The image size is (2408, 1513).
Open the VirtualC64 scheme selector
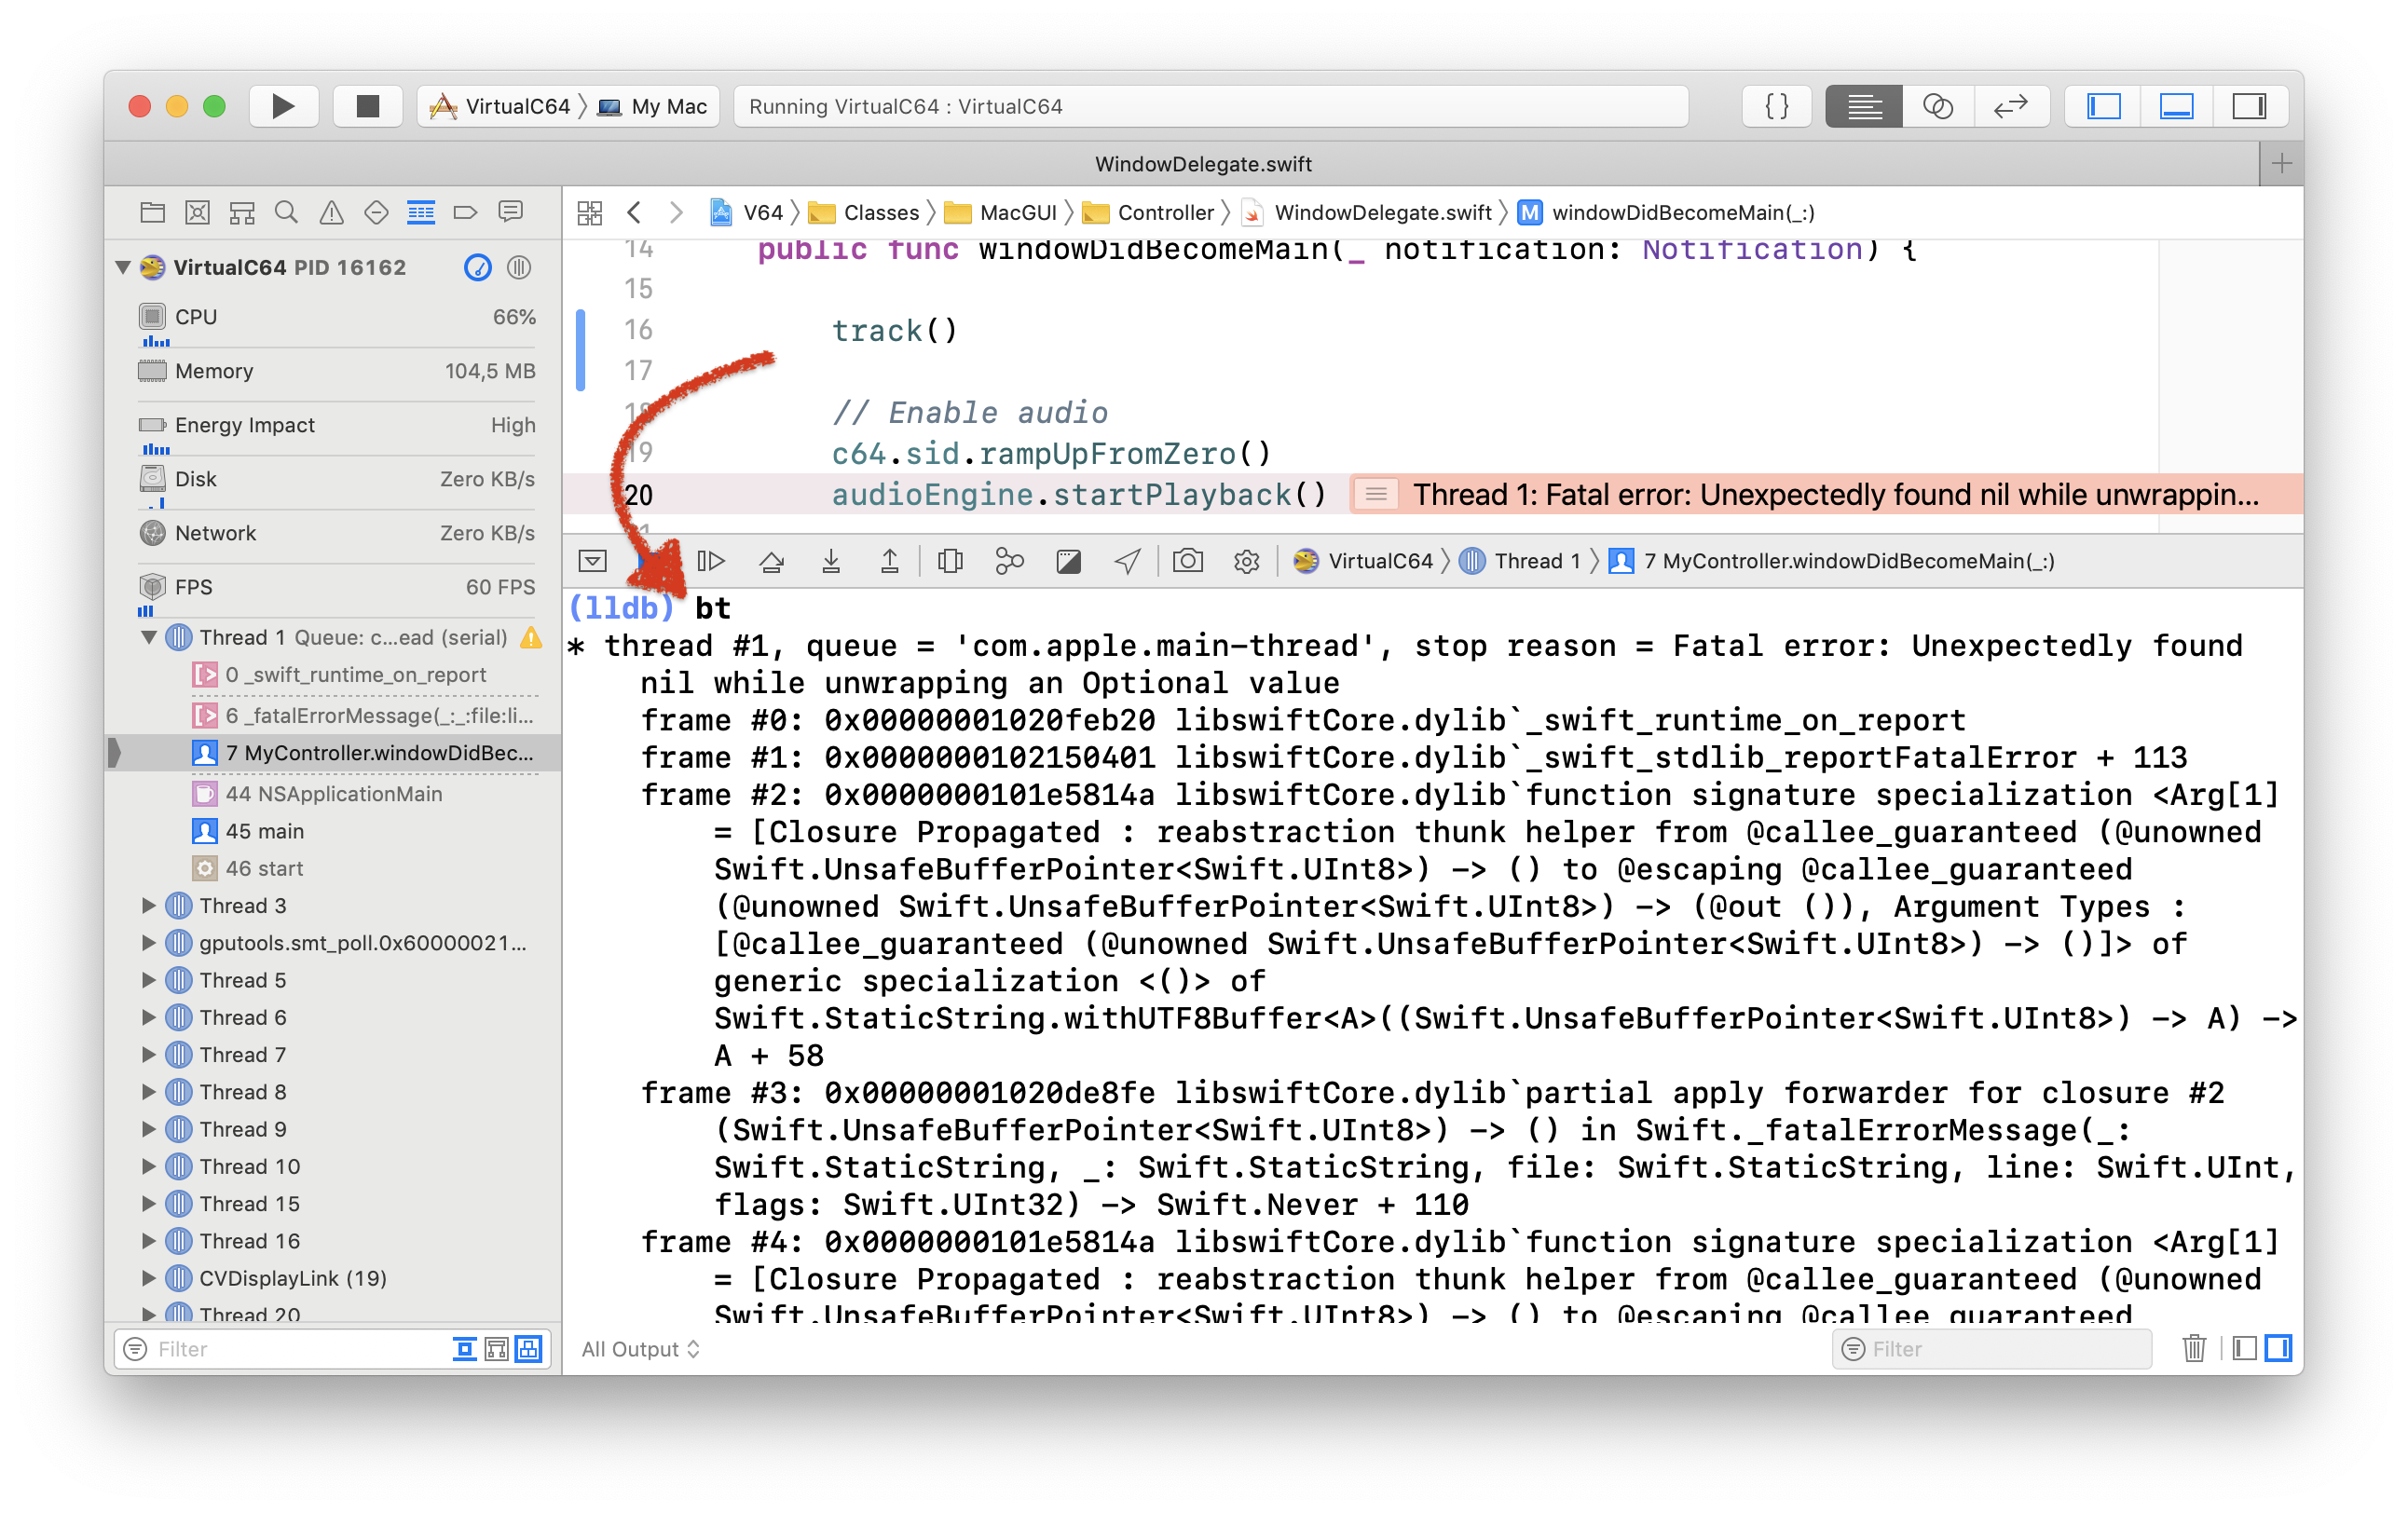click(500, 106)
